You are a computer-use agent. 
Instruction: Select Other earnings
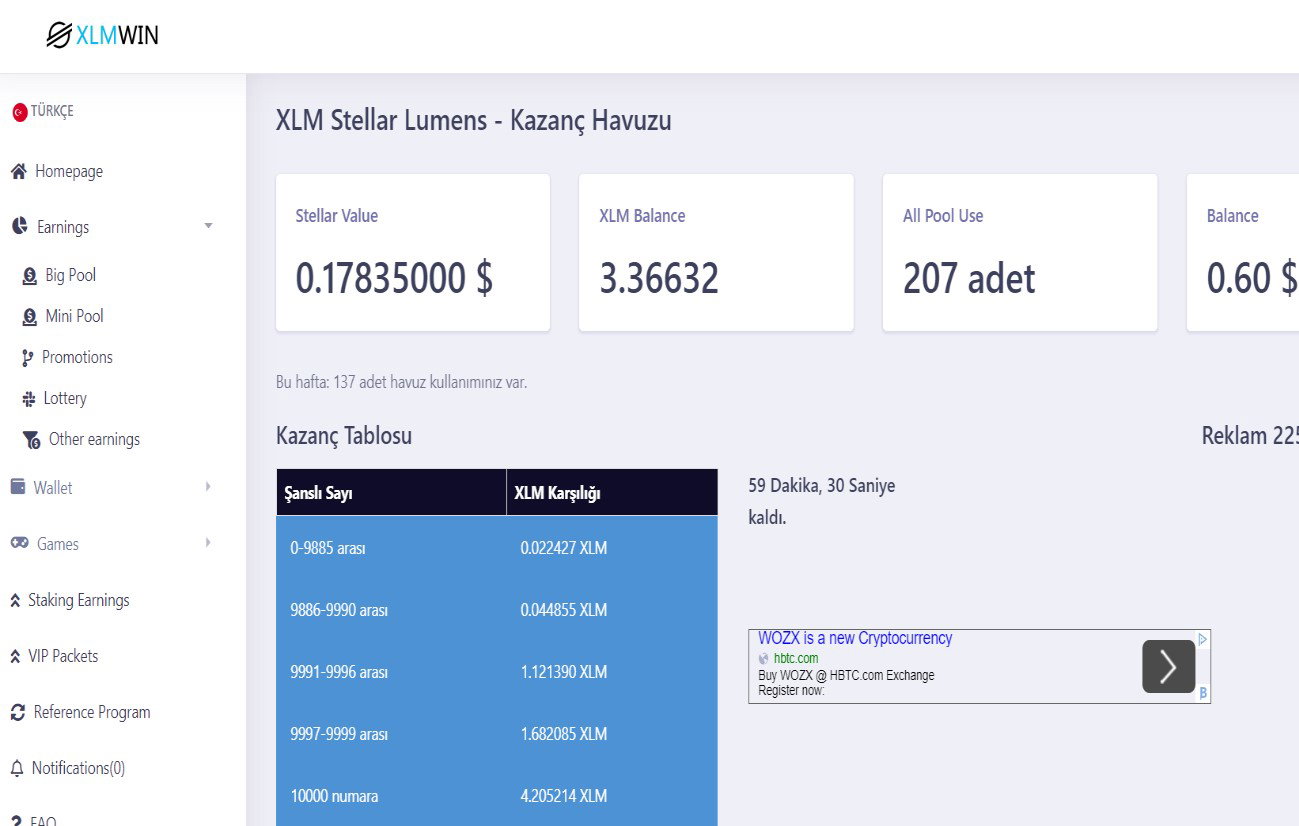[94, 439]
